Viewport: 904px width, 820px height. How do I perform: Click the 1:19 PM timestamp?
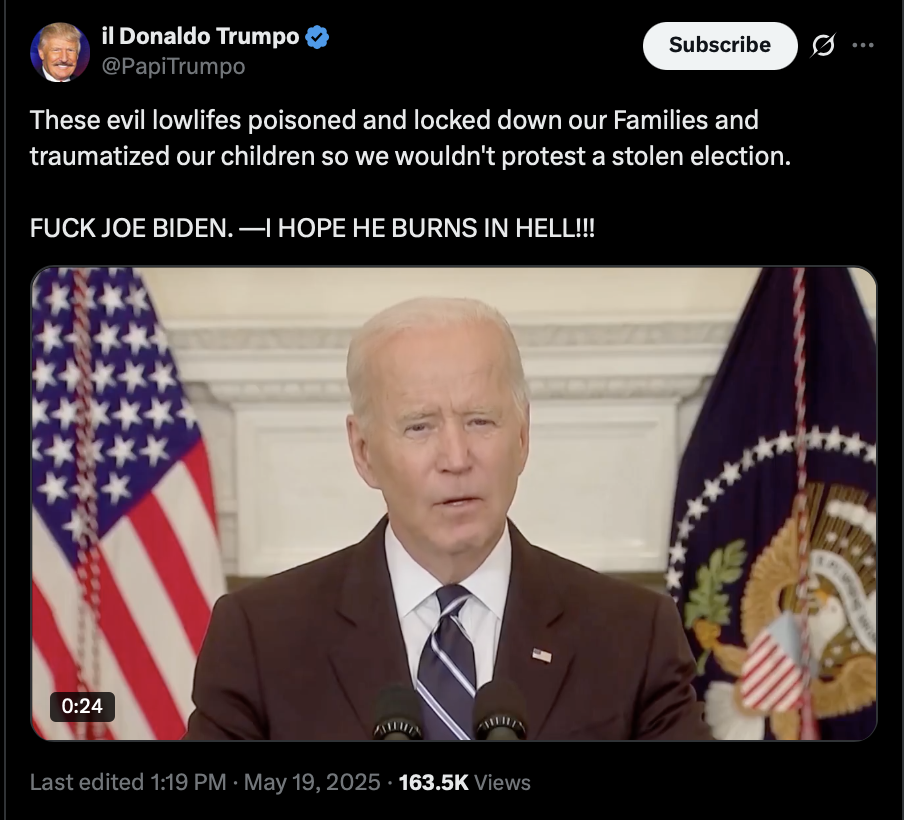coord(188,783)
